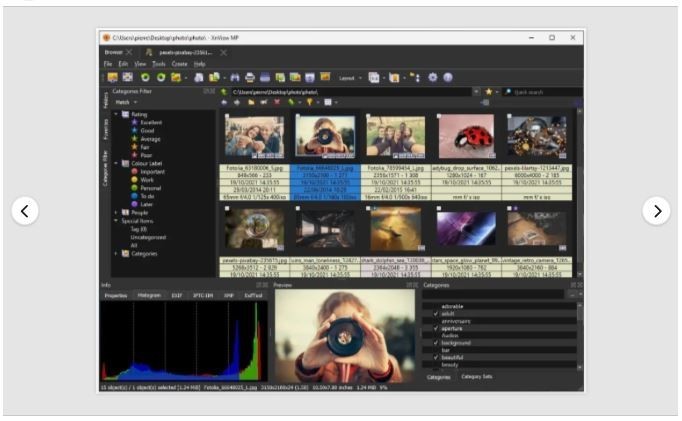Screen dimensions: 682x421
Task: Click the Scanner acquire icon
Action: (x=265, y=77)
